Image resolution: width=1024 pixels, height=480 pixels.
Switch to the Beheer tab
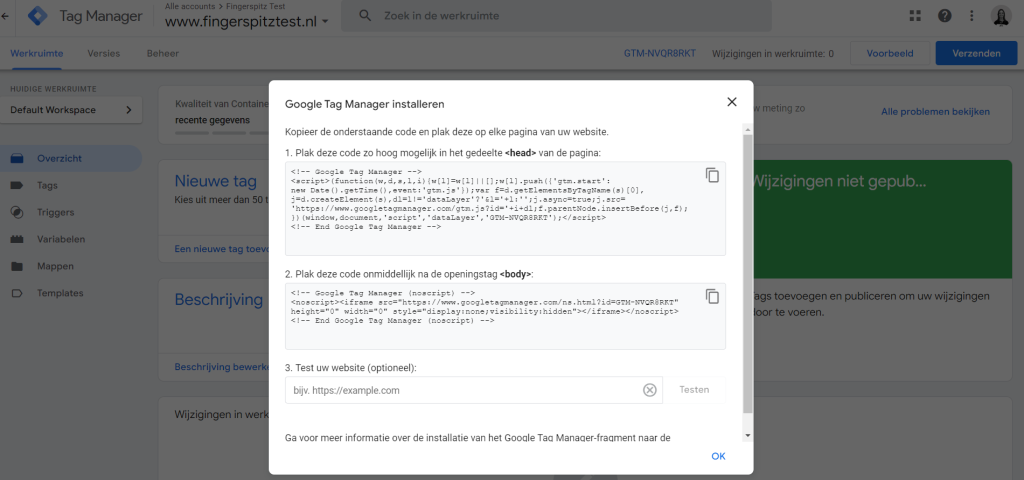[x=163, y=54]
